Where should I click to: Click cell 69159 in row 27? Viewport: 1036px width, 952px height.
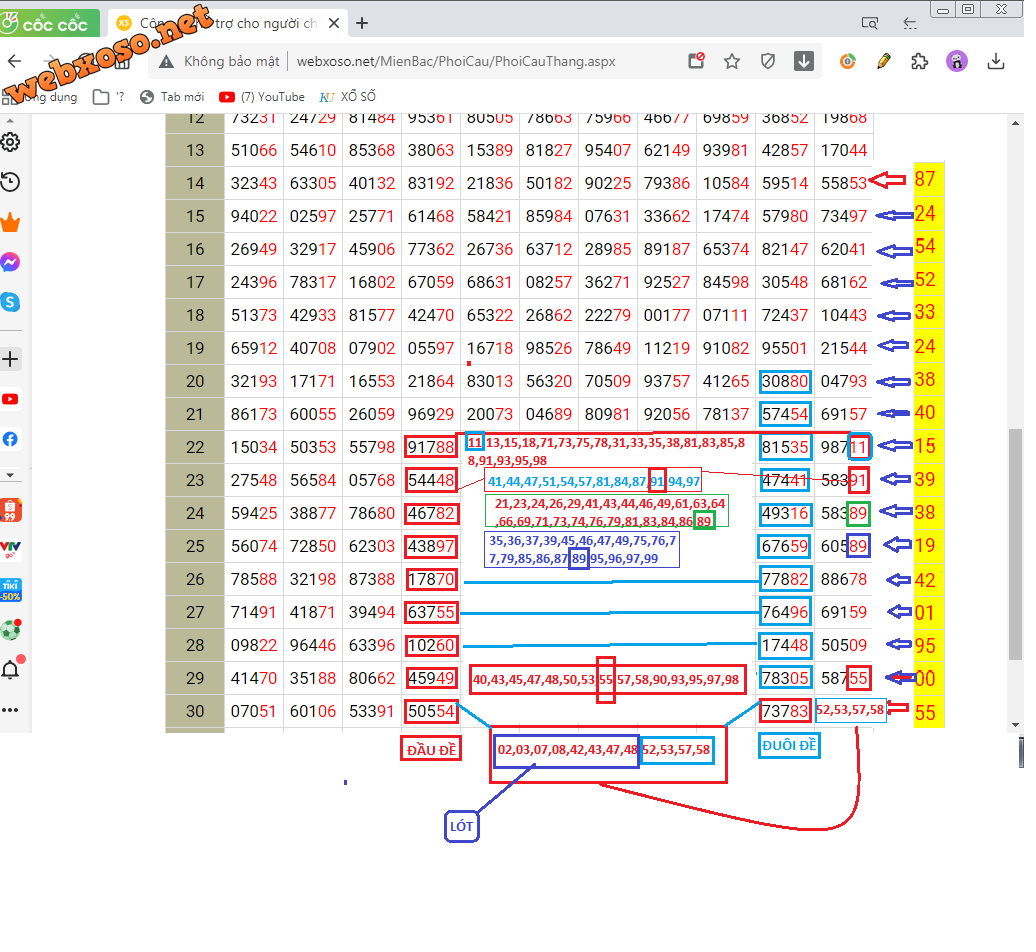(x=844, y=612)
